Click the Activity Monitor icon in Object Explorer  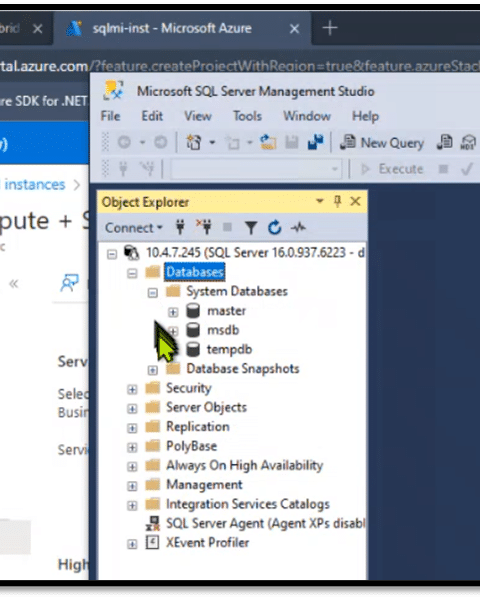click(x=298, y=228)
